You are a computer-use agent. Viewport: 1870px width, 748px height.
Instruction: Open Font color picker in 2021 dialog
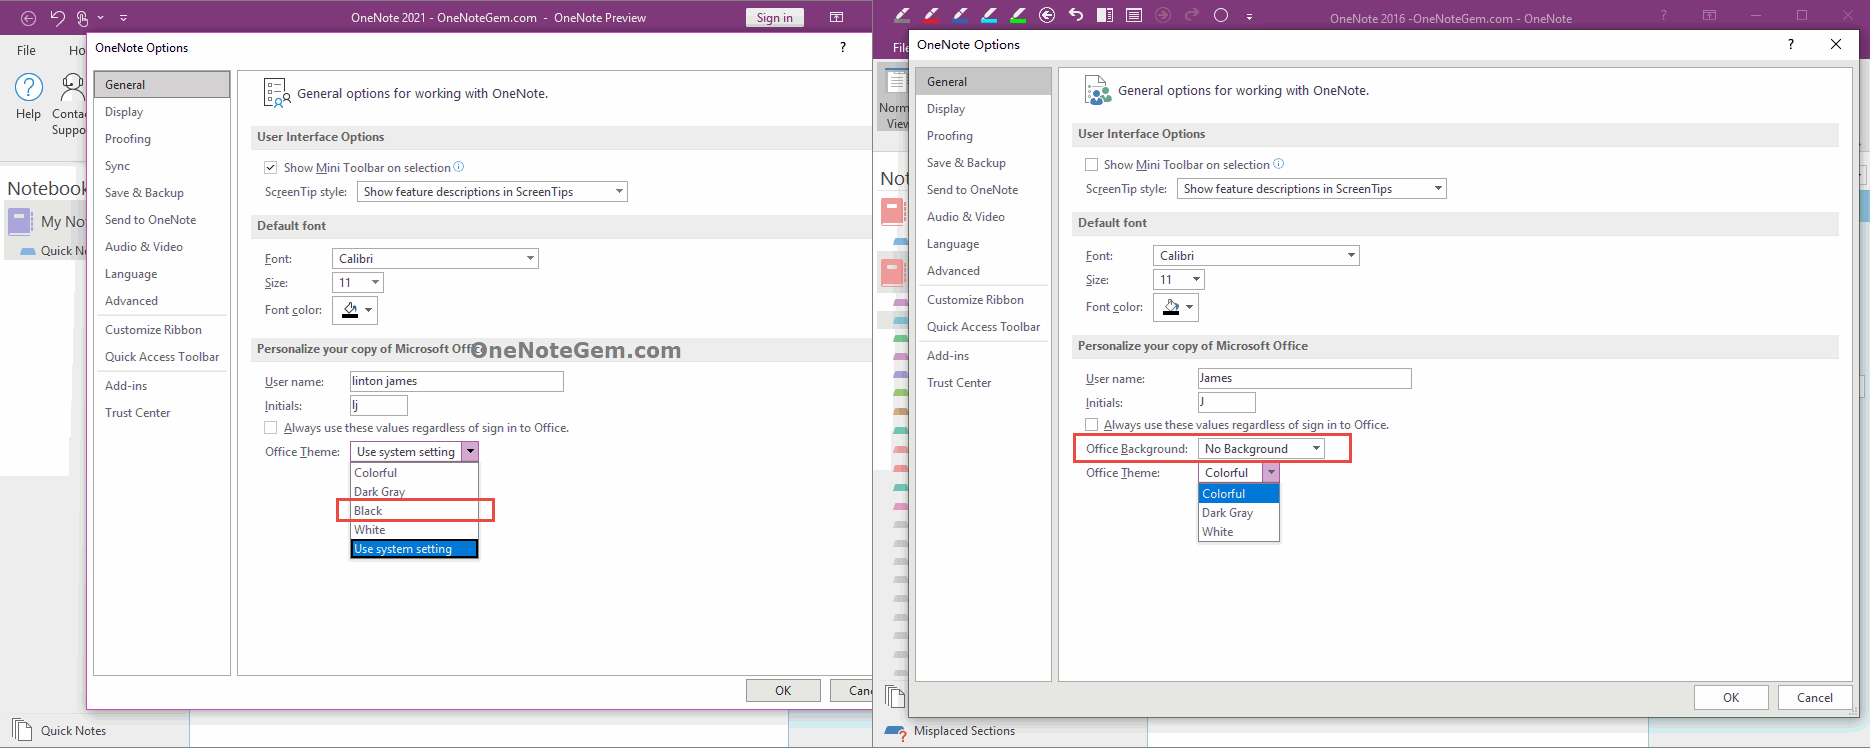click(355, 310)
